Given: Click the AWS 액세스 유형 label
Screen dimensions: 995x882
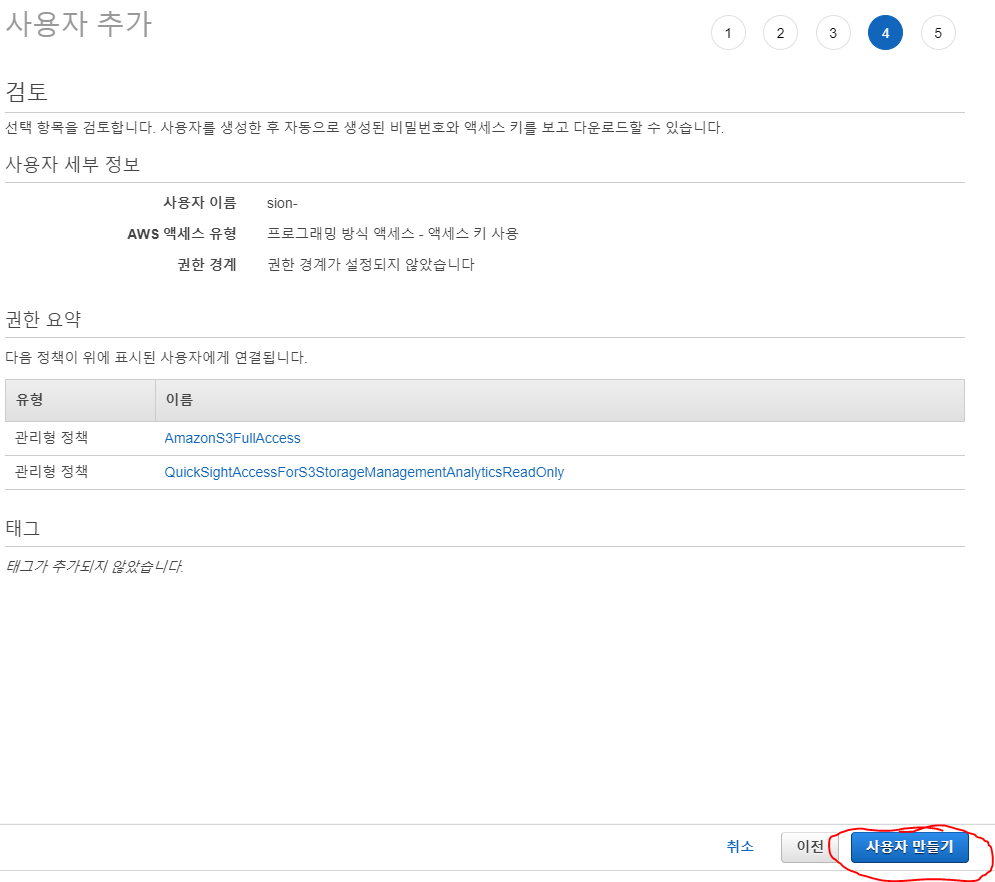Looking at the screenshot, I should click(x=181, y=234).
